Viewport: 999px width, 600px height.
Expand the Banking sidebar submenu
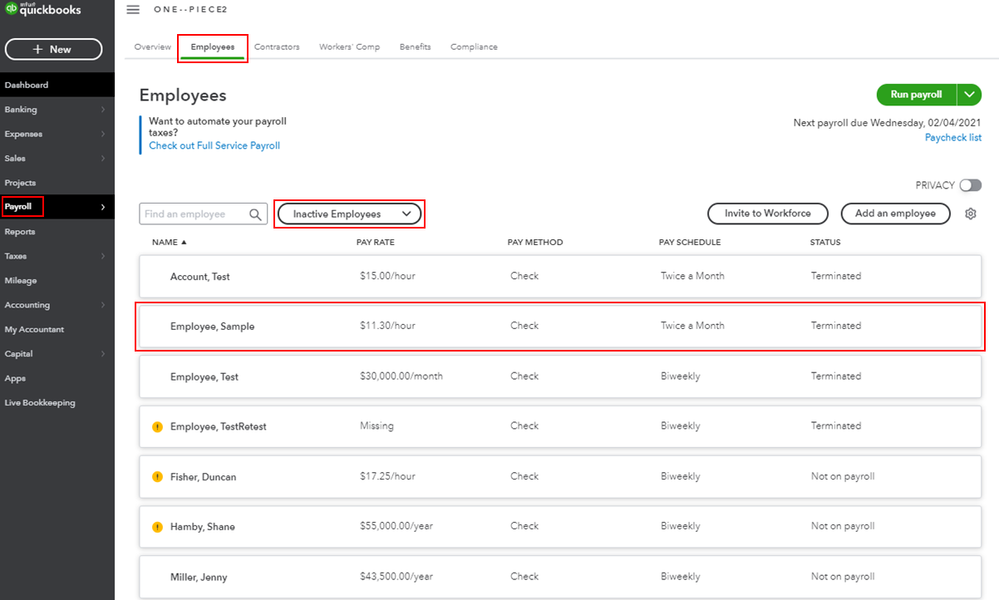point(102,110)
